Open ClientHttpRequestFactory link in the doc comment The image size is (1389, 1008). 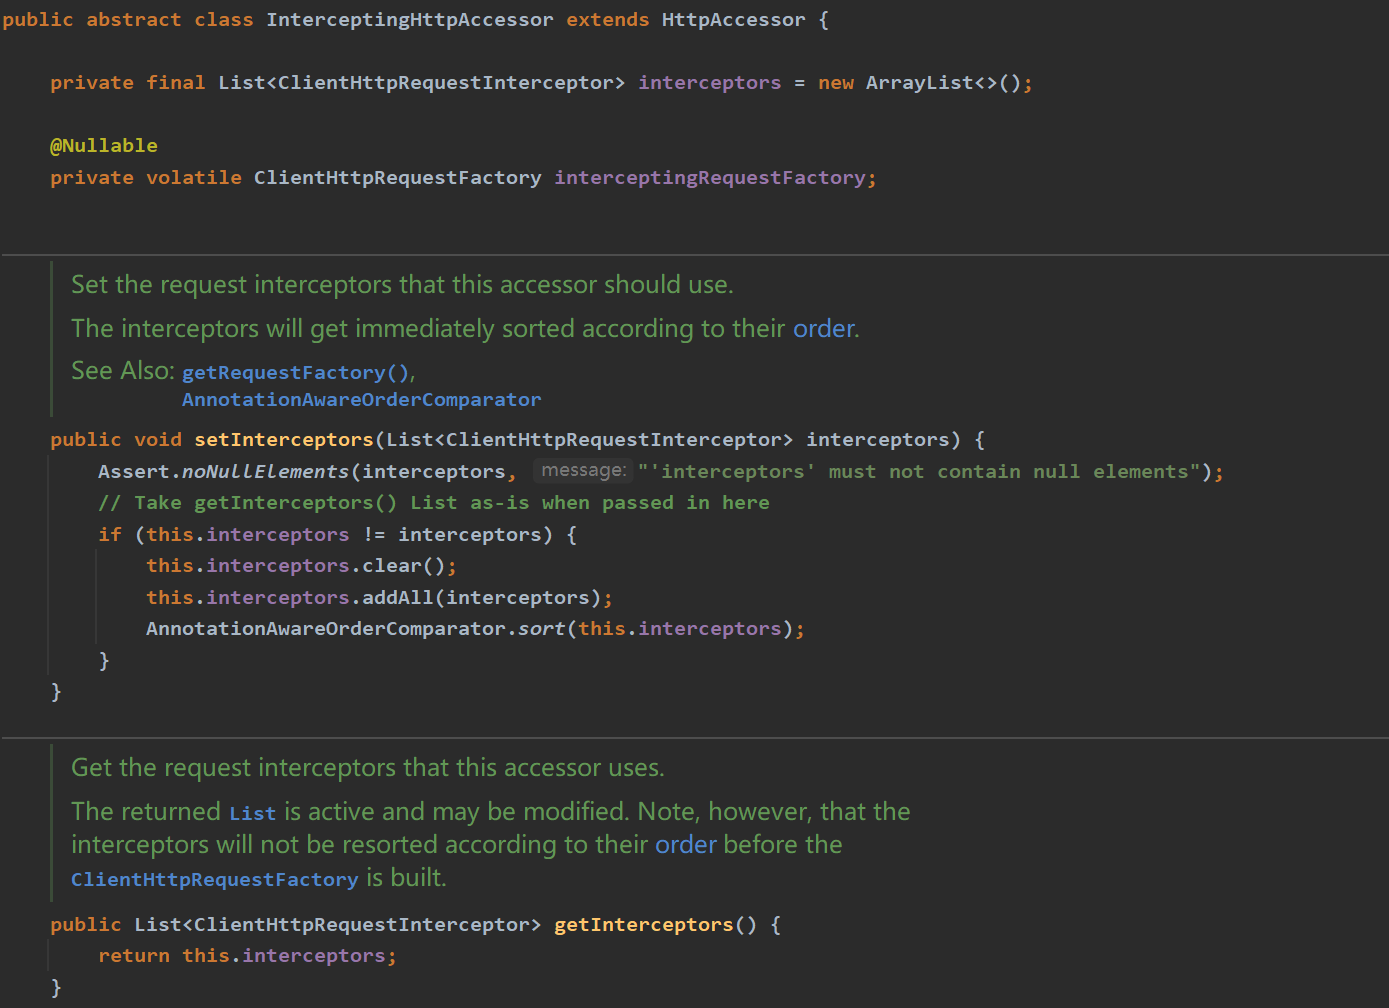click(x=214, y=879)
